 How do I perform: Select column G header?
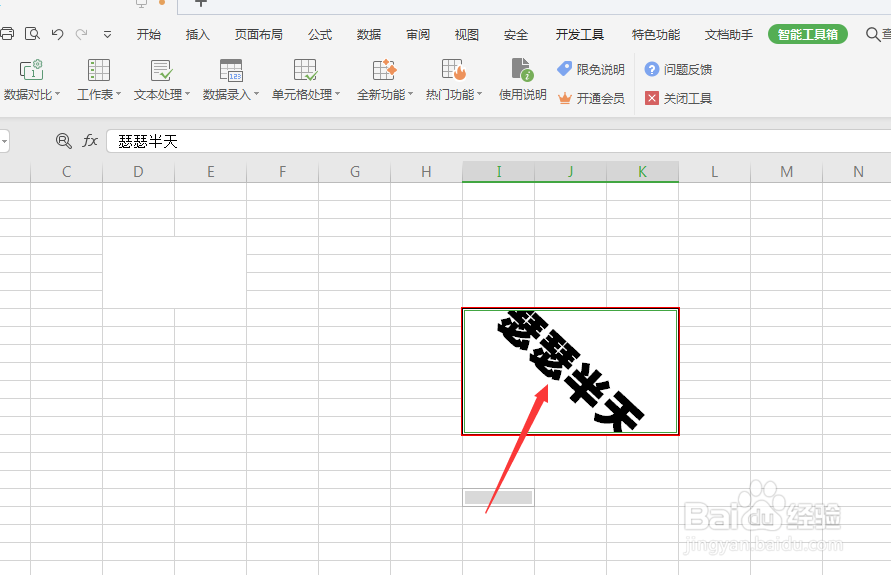click(355, 172)
